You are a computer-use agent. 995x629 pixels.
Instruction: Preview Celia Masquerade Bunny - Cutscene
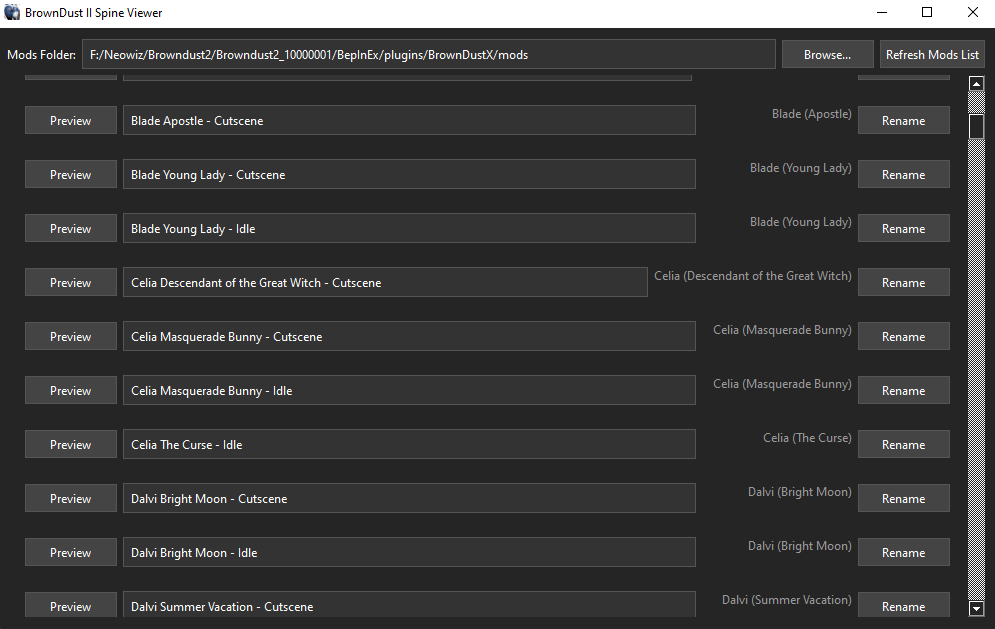coord(70,336)
